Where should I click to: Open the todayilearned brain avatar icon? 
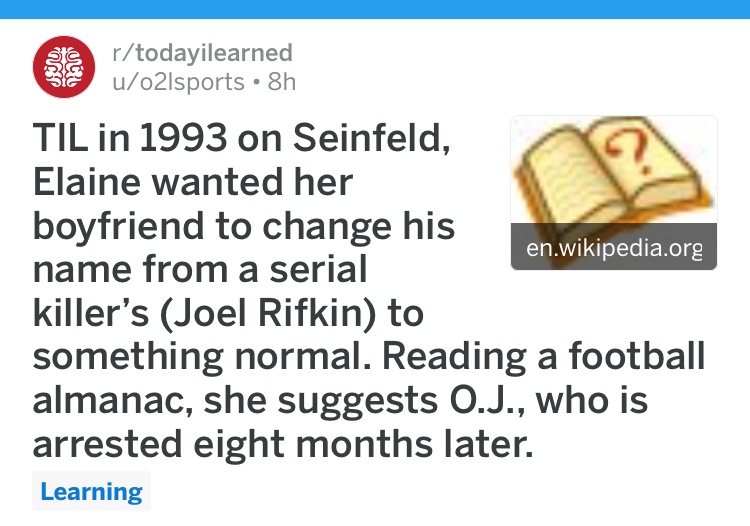point(64,67)
